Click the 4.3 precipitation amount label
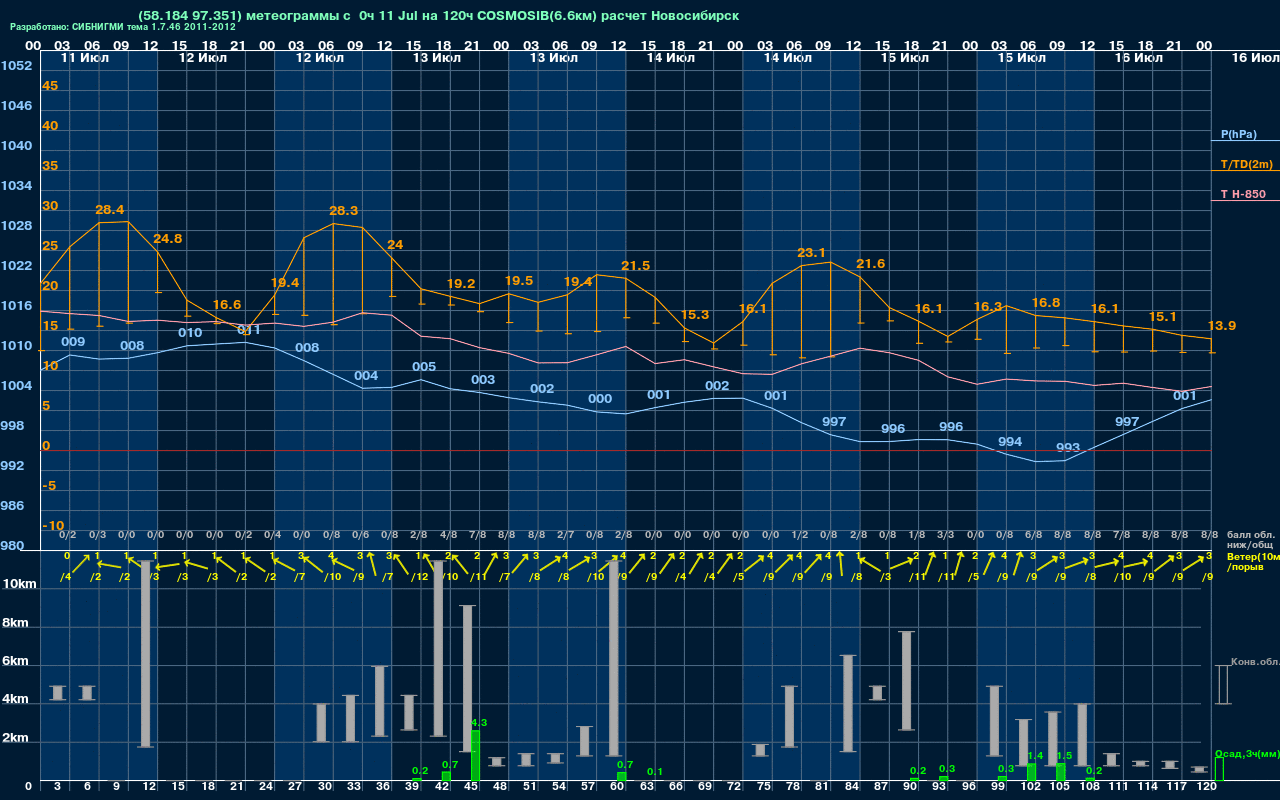 (x=479, y=722)
